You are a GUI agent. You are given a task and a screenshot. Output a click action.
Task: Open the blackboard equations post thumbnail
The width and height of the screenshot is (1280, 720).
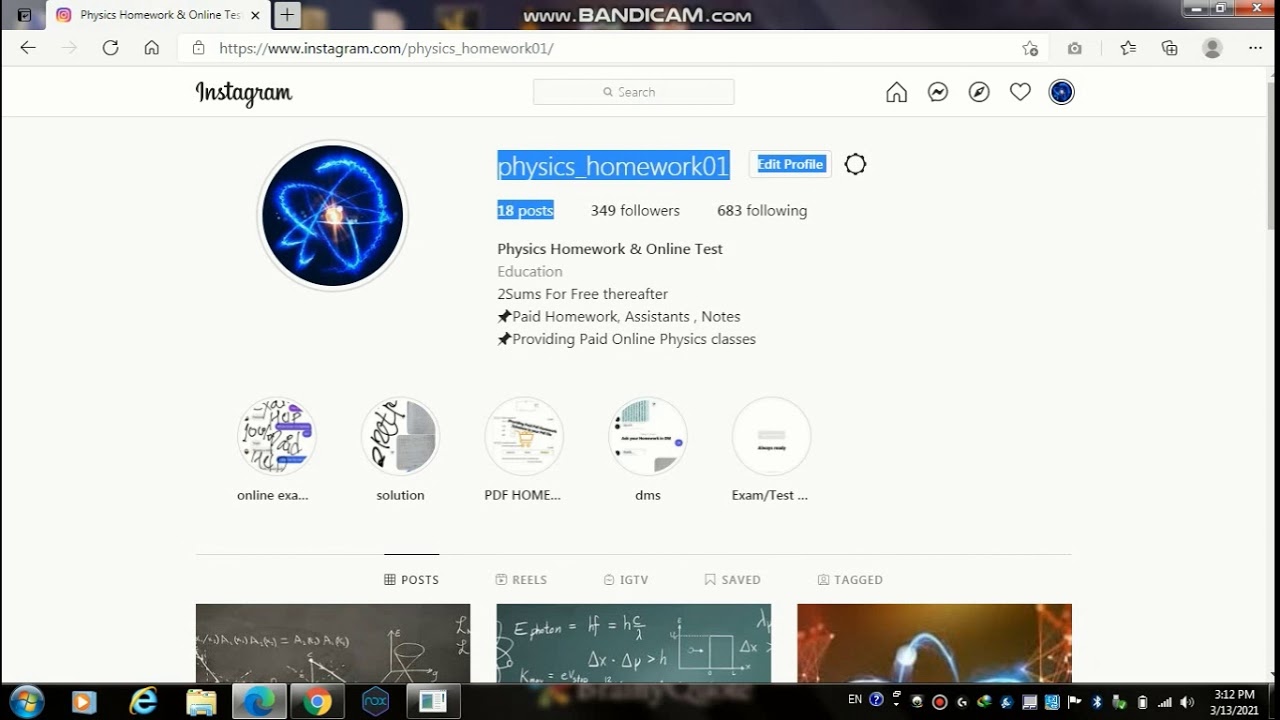[x=333, y=643]
